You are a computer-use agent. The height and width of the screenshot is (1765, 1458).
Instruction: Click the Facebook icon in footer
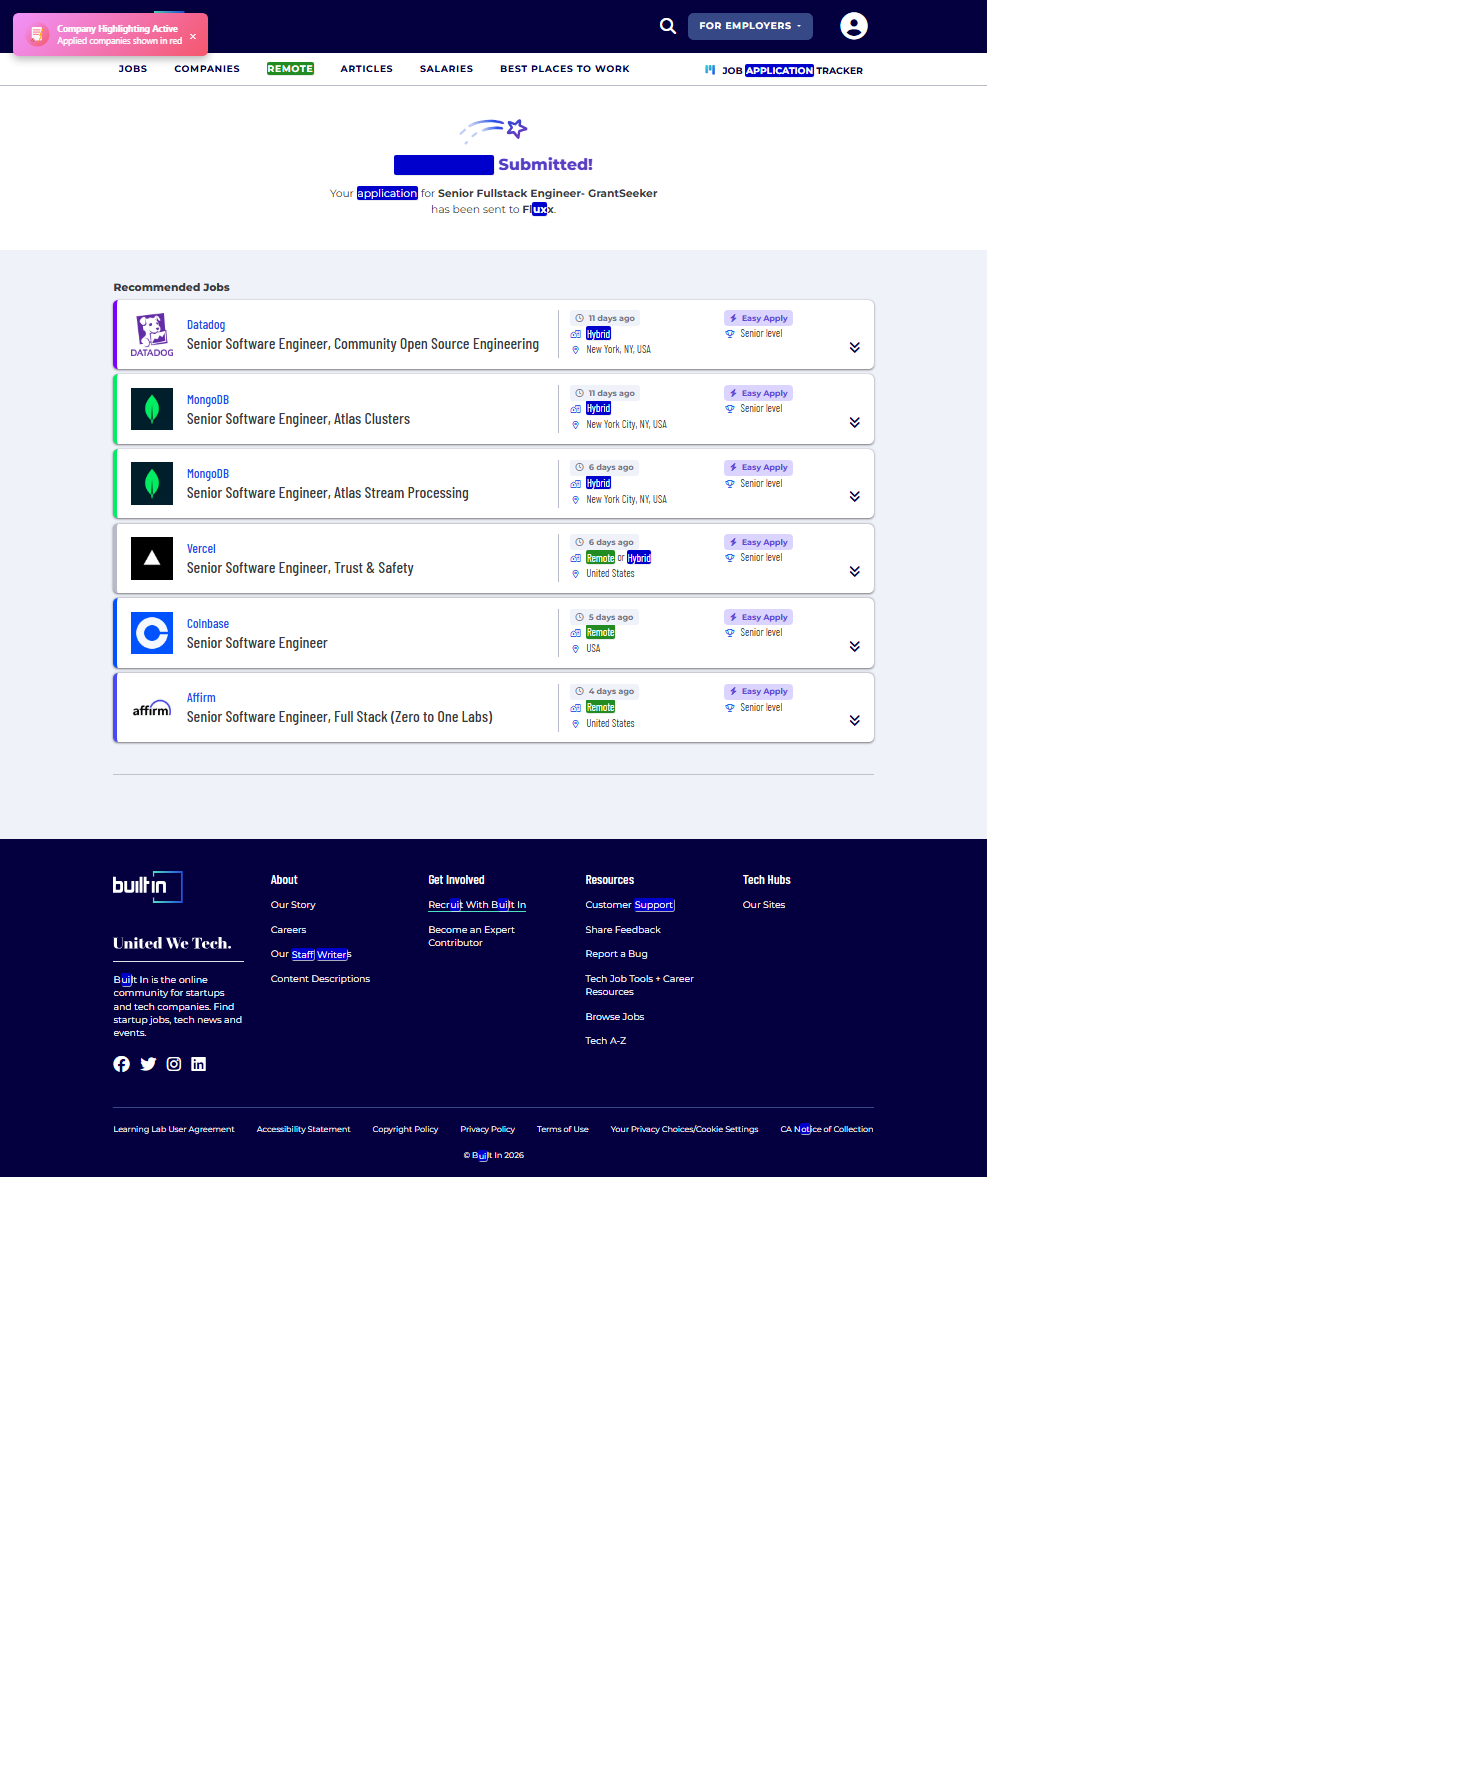[x=121, y=1064]
